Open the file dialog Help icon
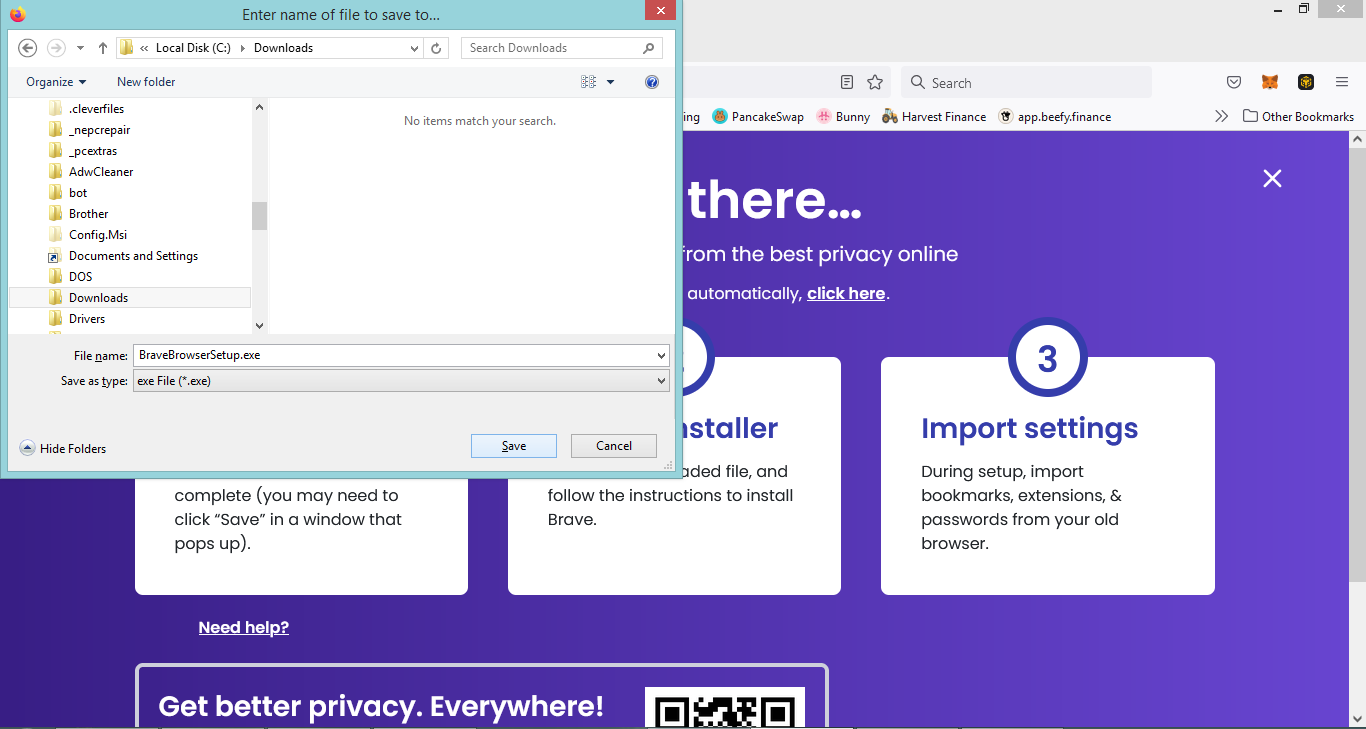1366x729 pixels. tap(652, 82)
